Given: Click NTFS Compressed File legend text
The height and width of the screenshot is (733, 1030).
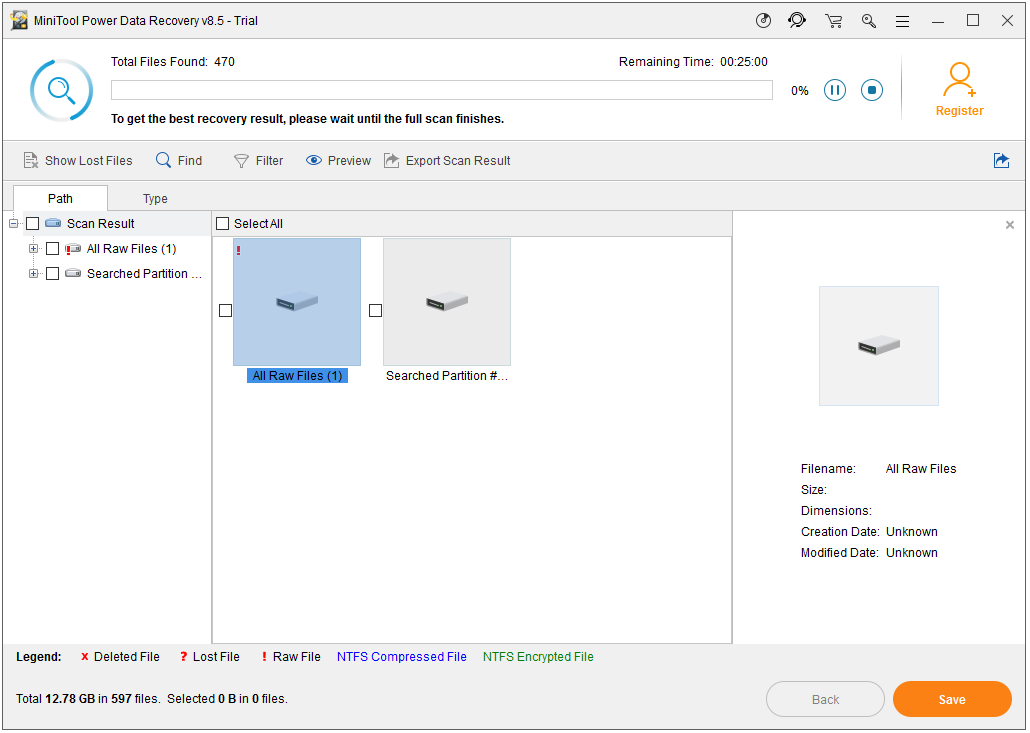Looking at the screenshot, I should (x=401, y=657).
